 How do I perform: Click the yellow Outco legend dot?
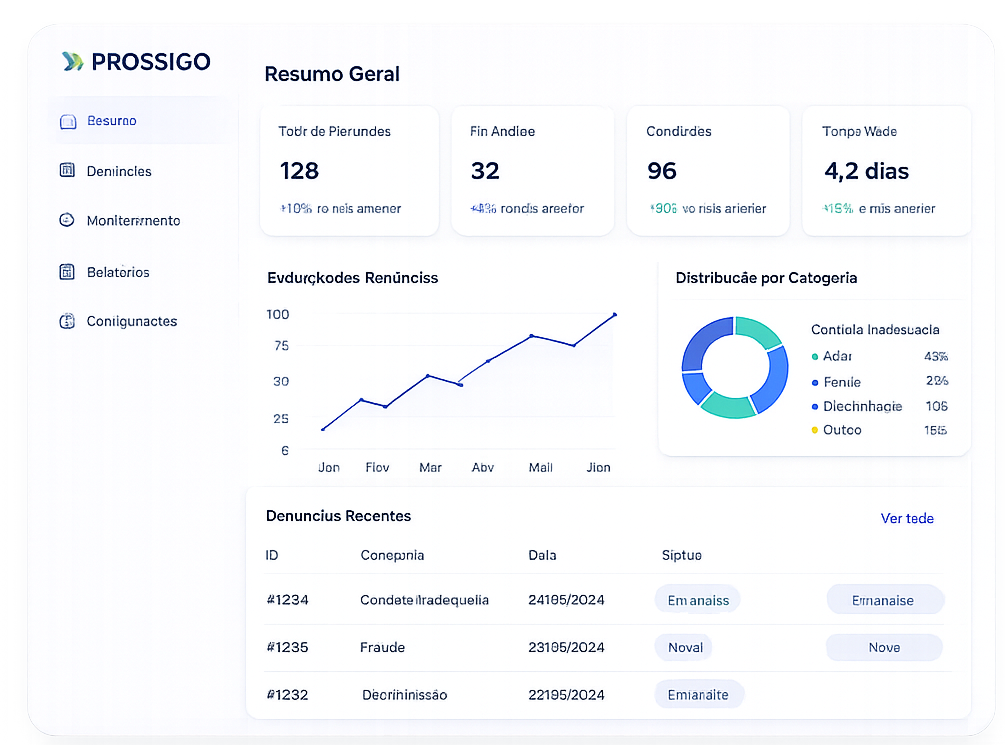pos(815,430)
